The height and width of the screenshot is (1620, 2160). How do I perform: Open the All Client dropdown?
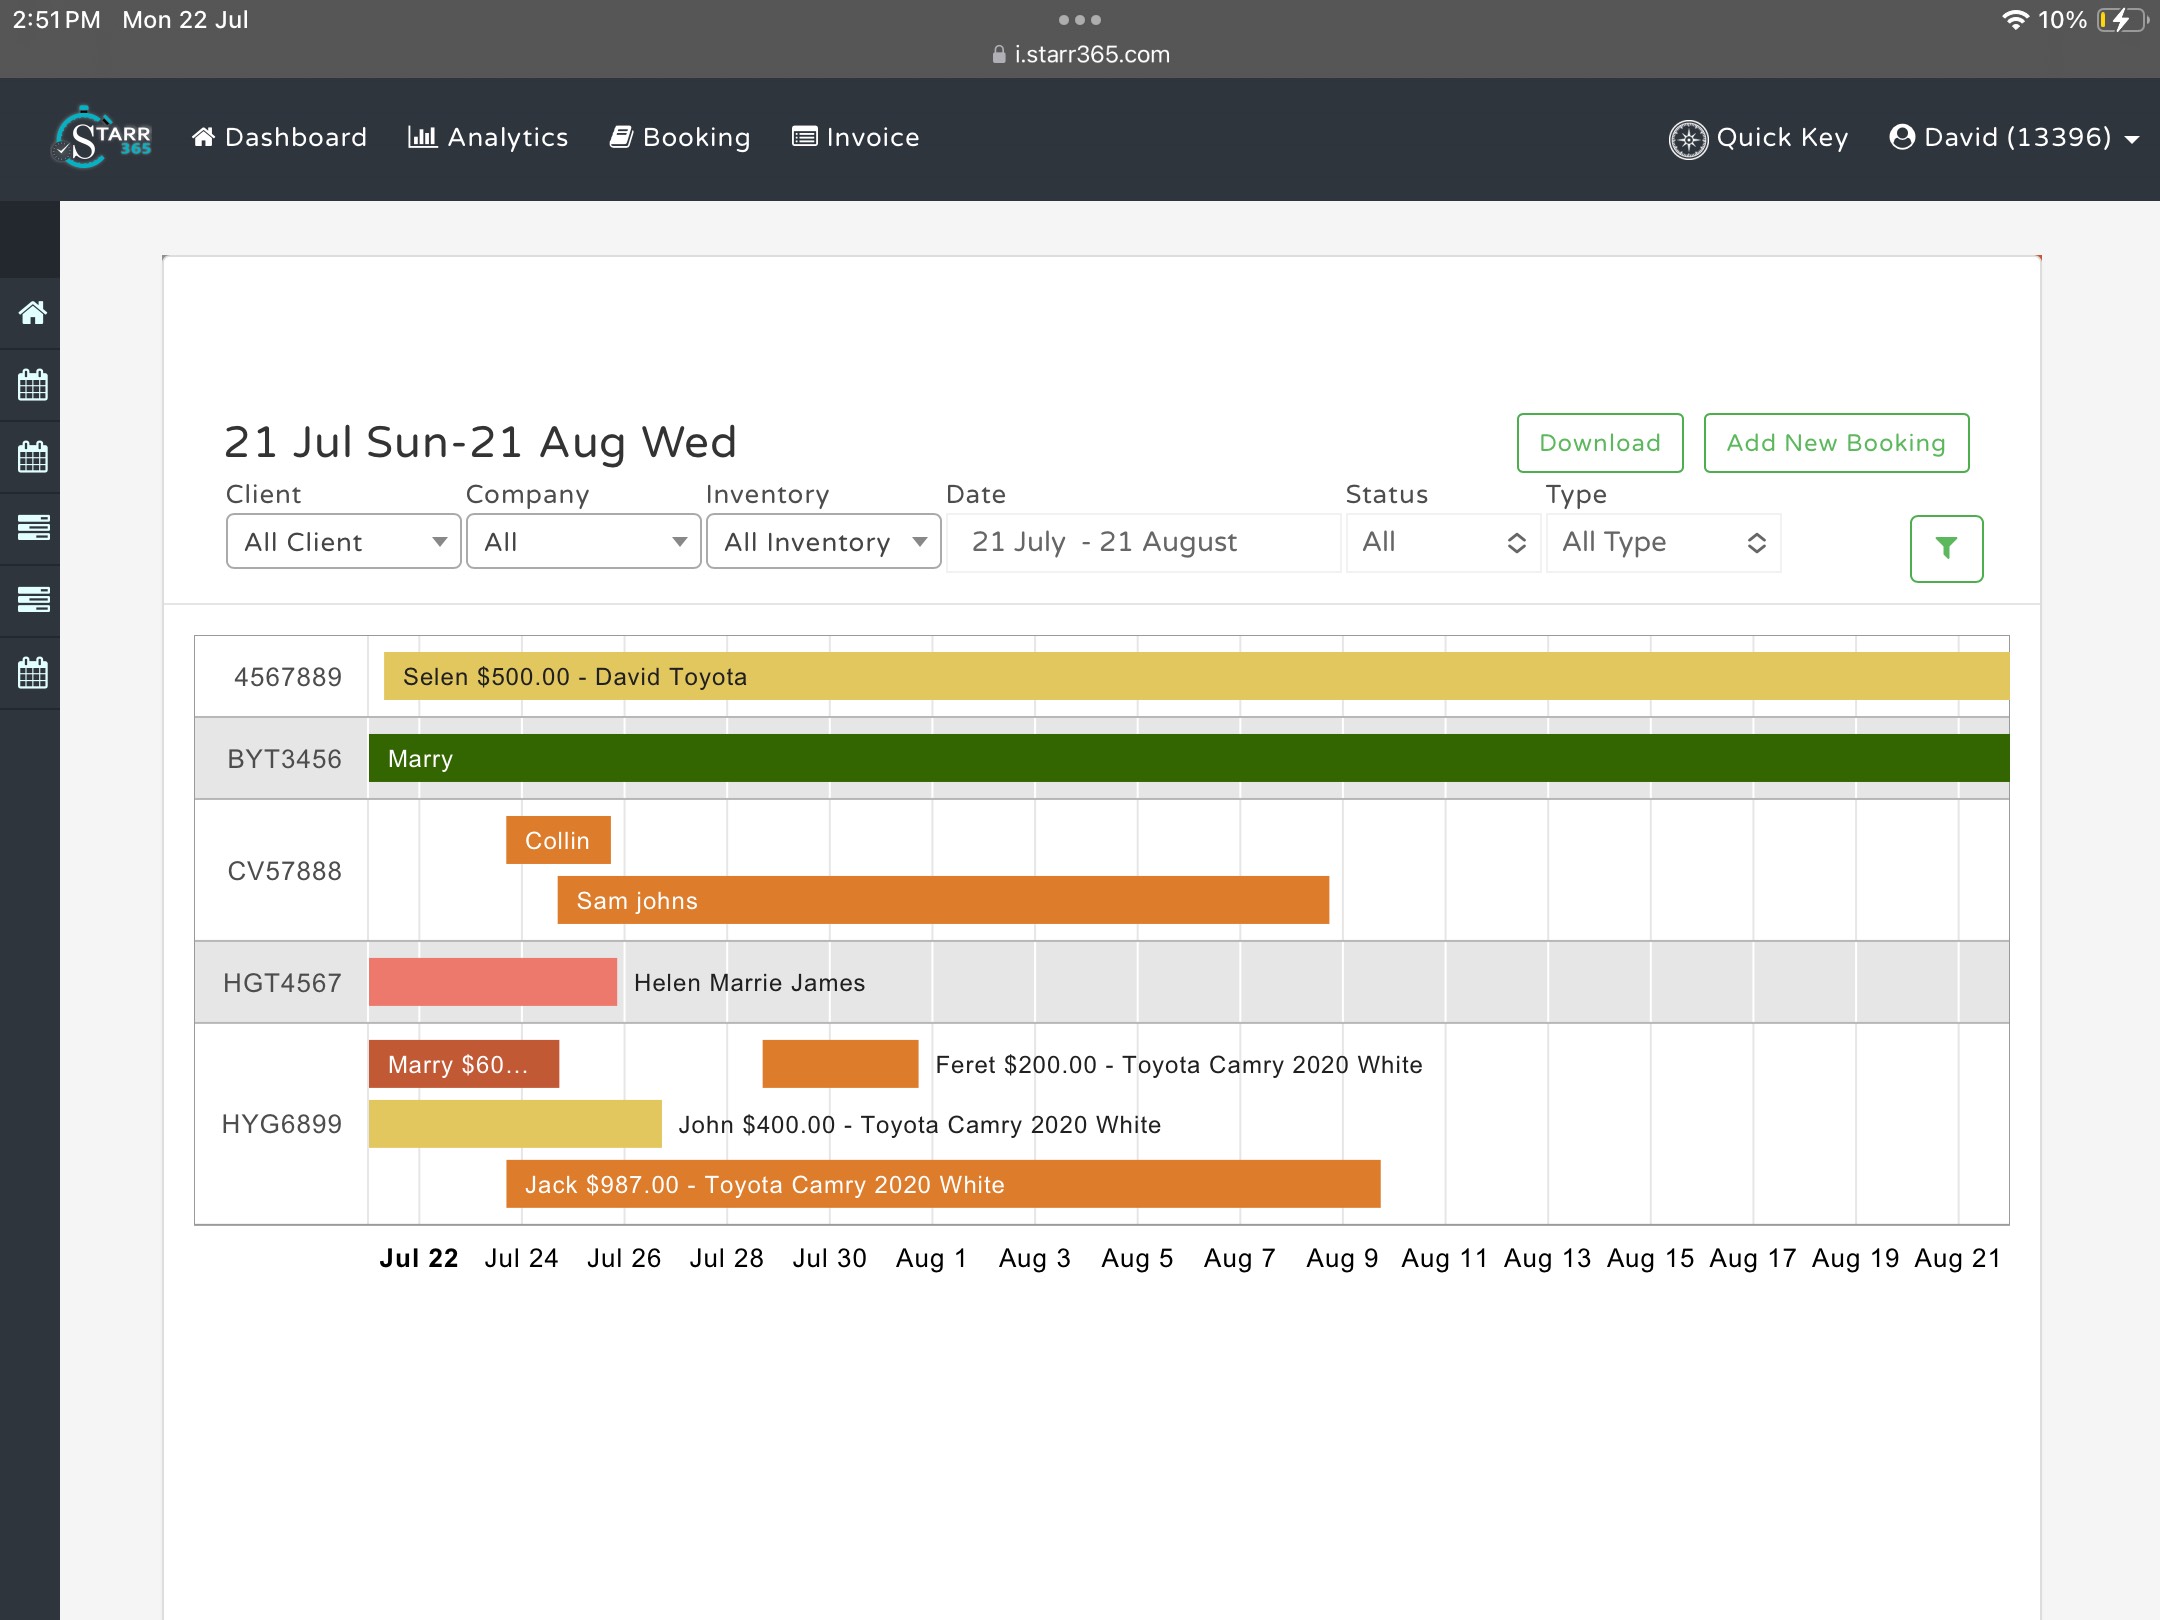[x=343, y=542]
